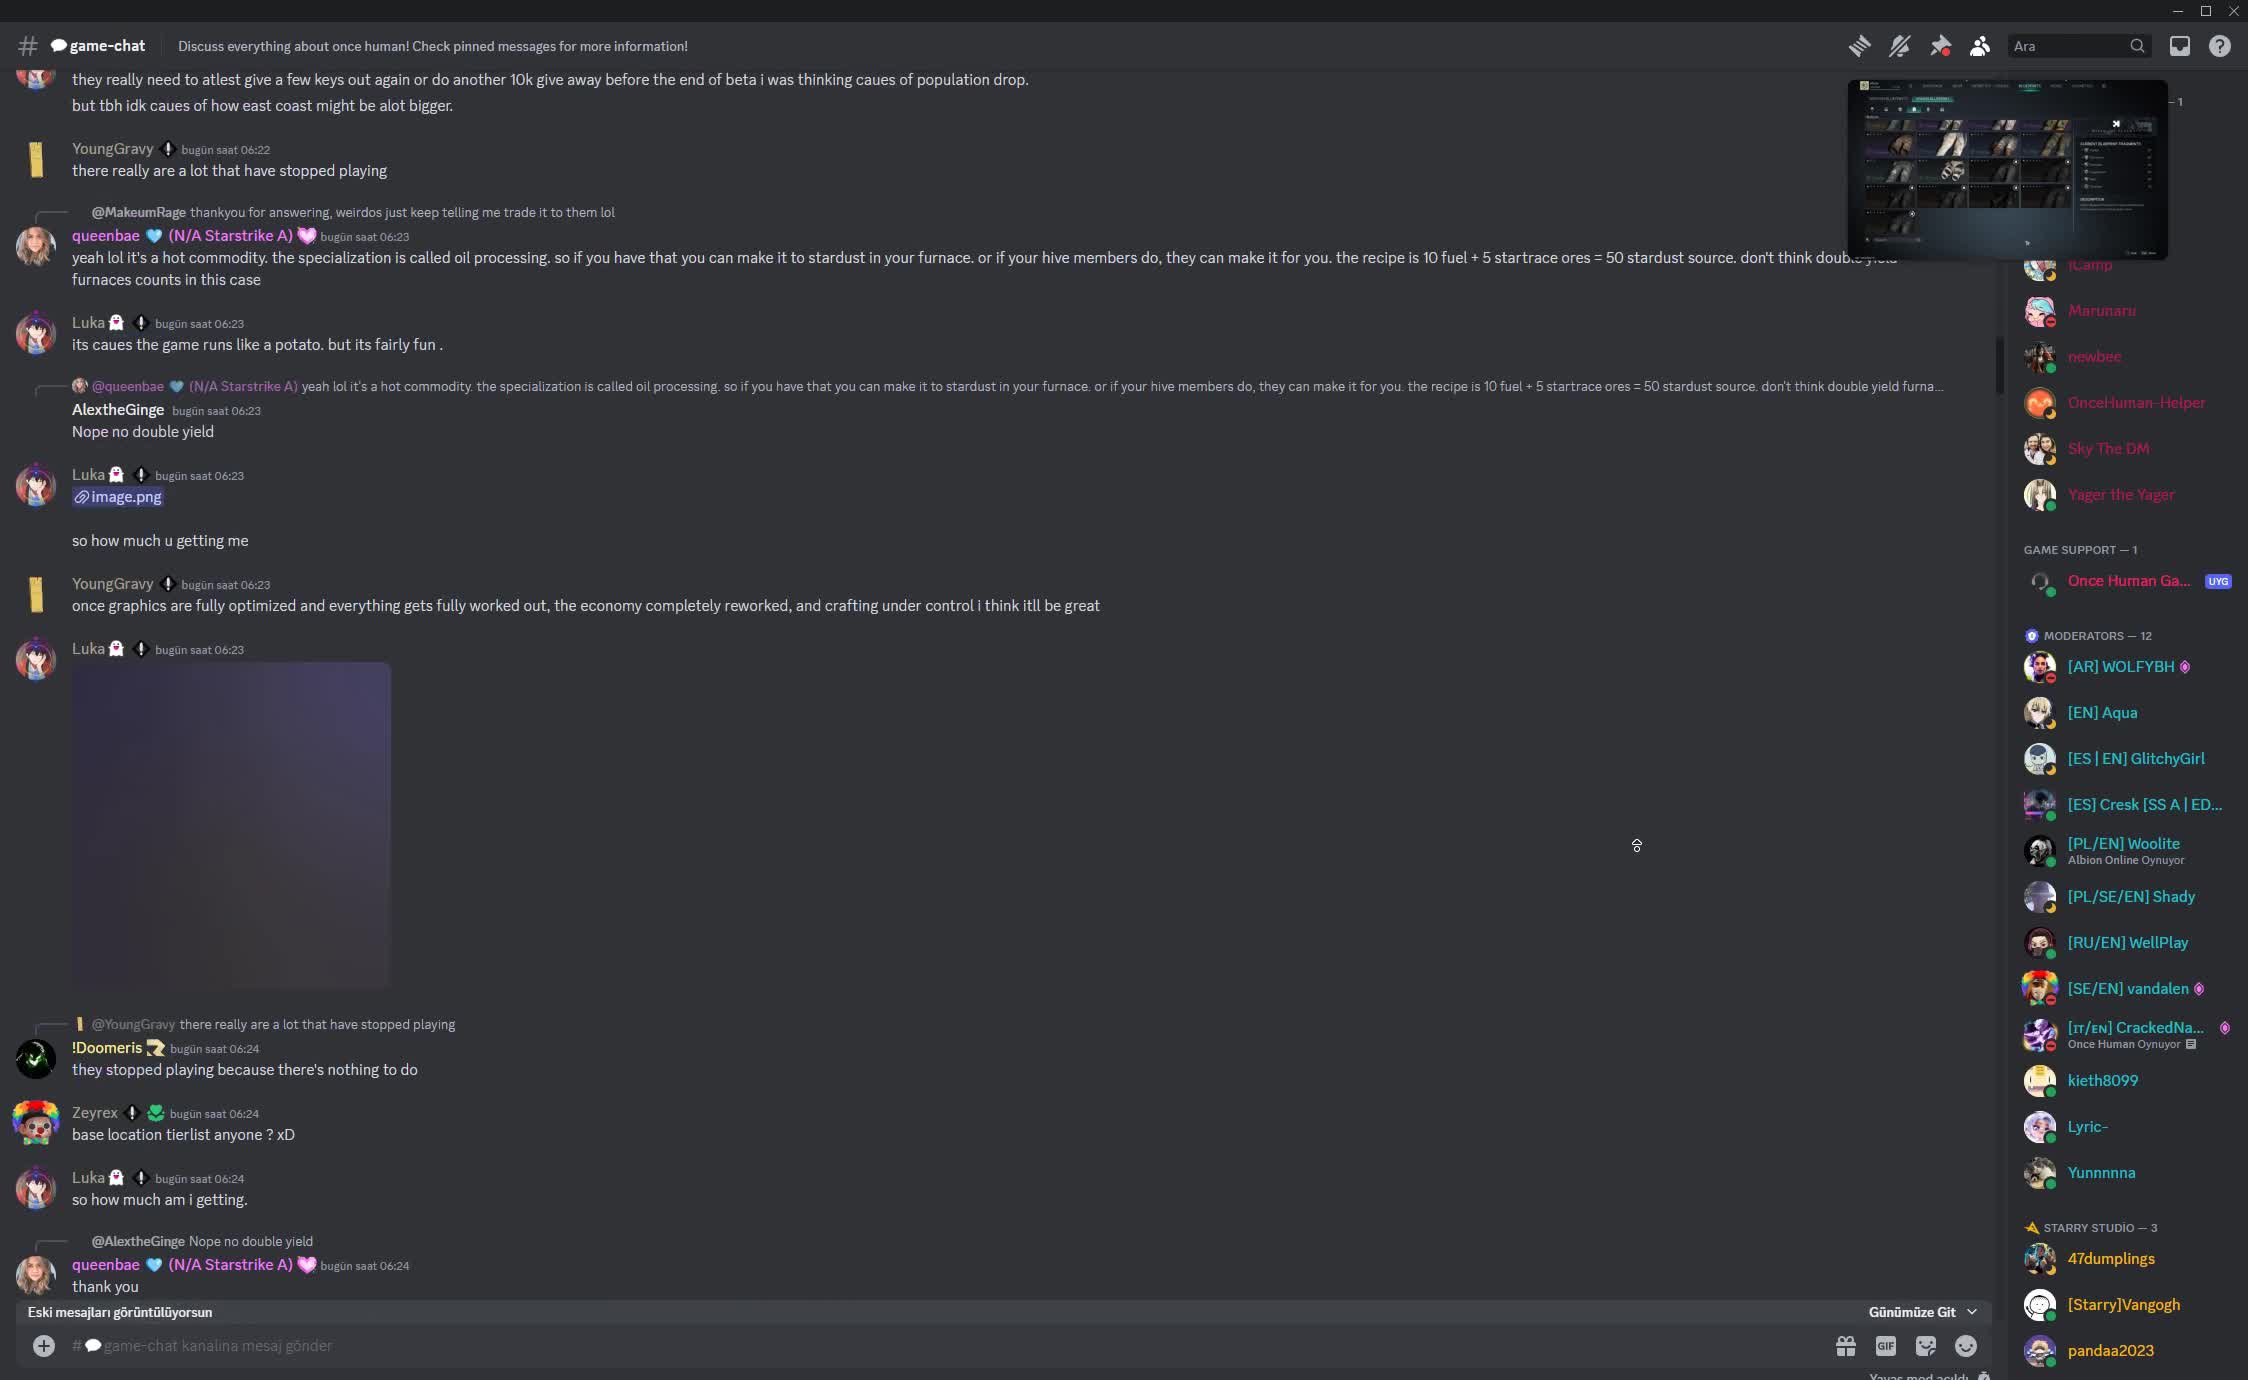The height and width of the screenshot is (1380, 2248).
Task: Open the floating game screenshot preview
Action: (2007, 170)
